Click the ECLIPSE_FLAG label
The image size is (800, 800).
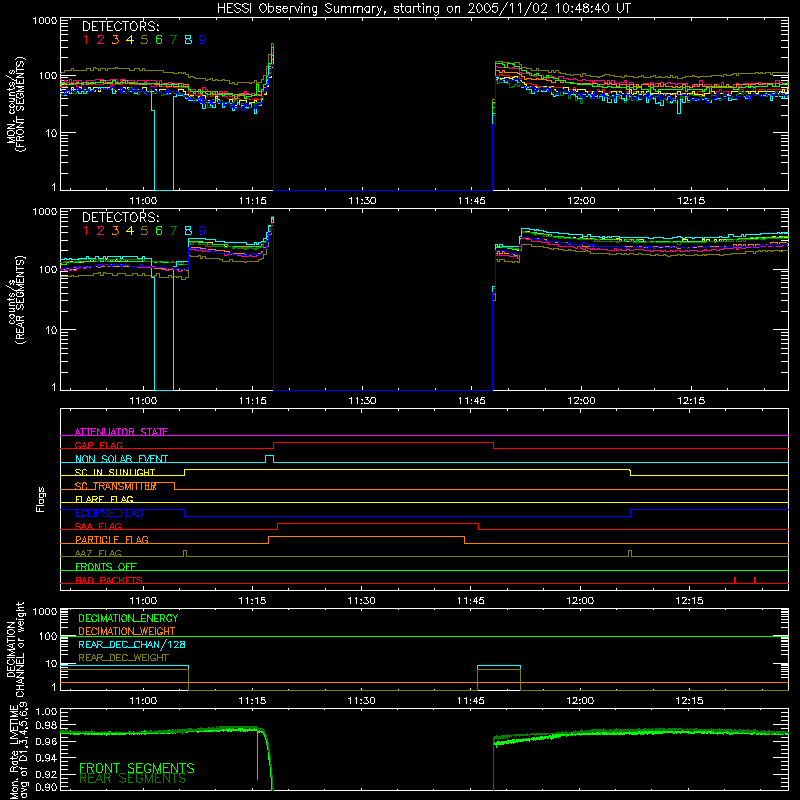pyautogui.click(x=109, y=513)
